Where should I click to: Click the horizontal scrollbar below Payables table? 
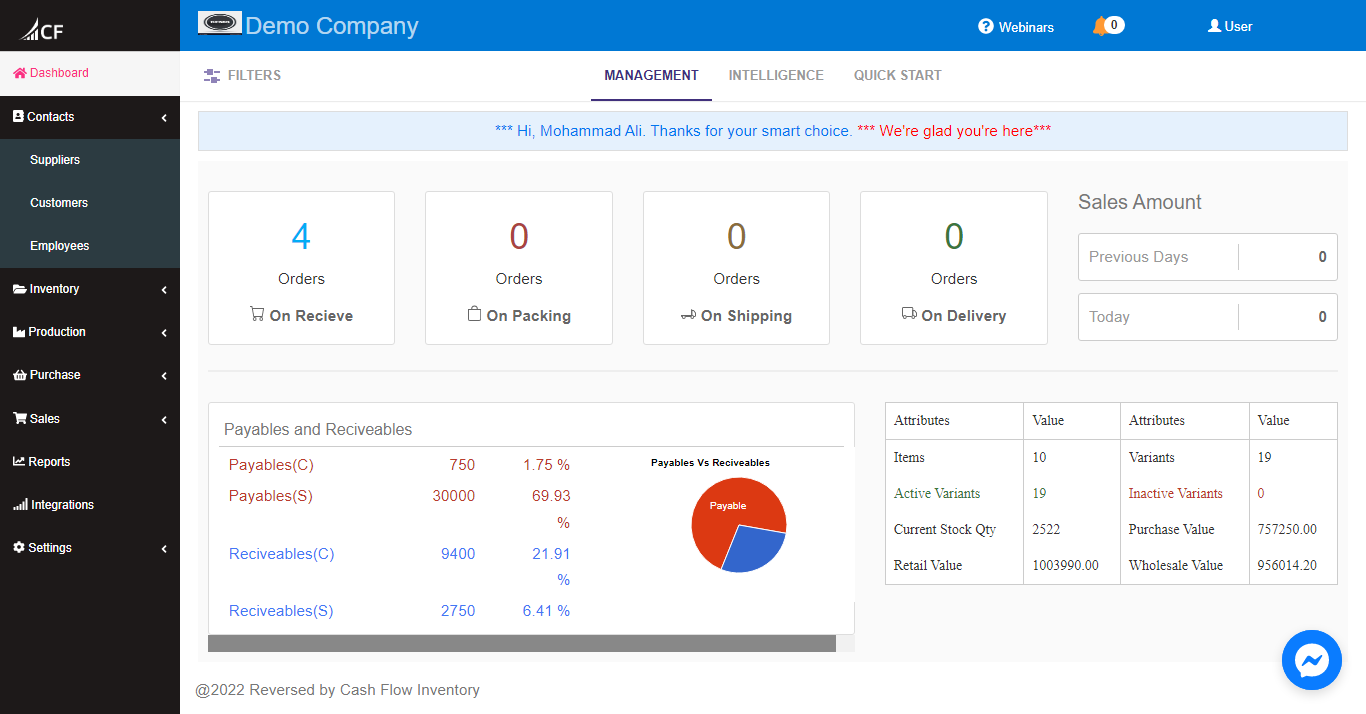(520, 643)
